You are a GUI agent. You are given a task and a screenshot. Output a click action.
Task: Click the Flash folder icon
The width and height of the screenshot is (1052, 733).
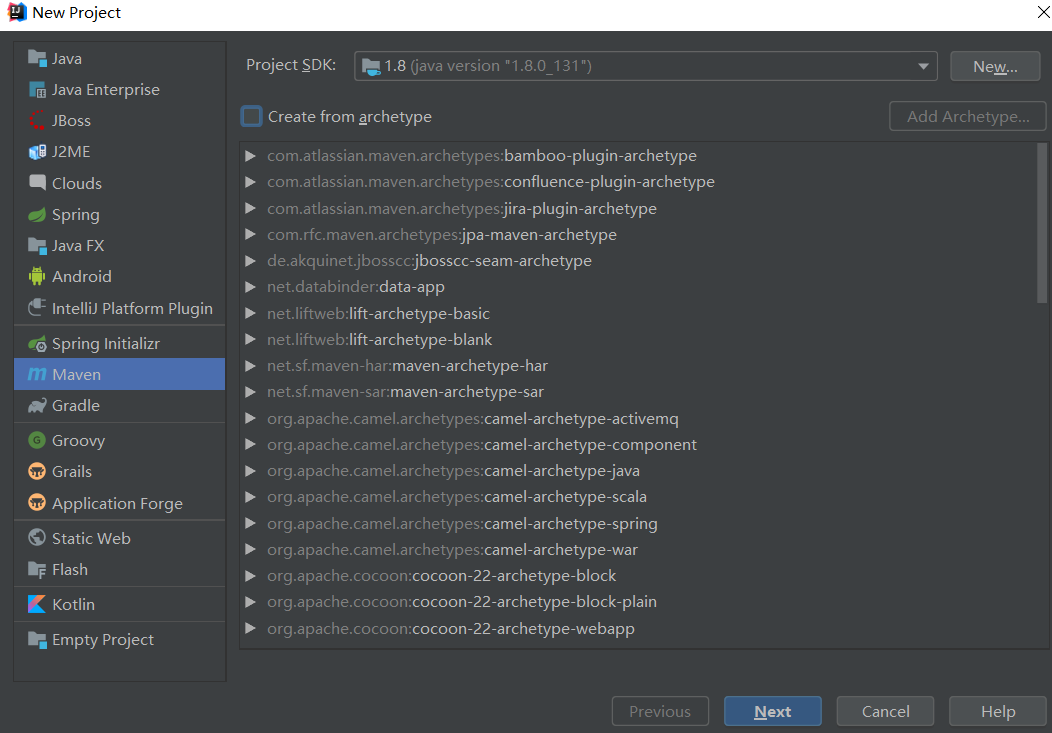click(x=37, y=569)
